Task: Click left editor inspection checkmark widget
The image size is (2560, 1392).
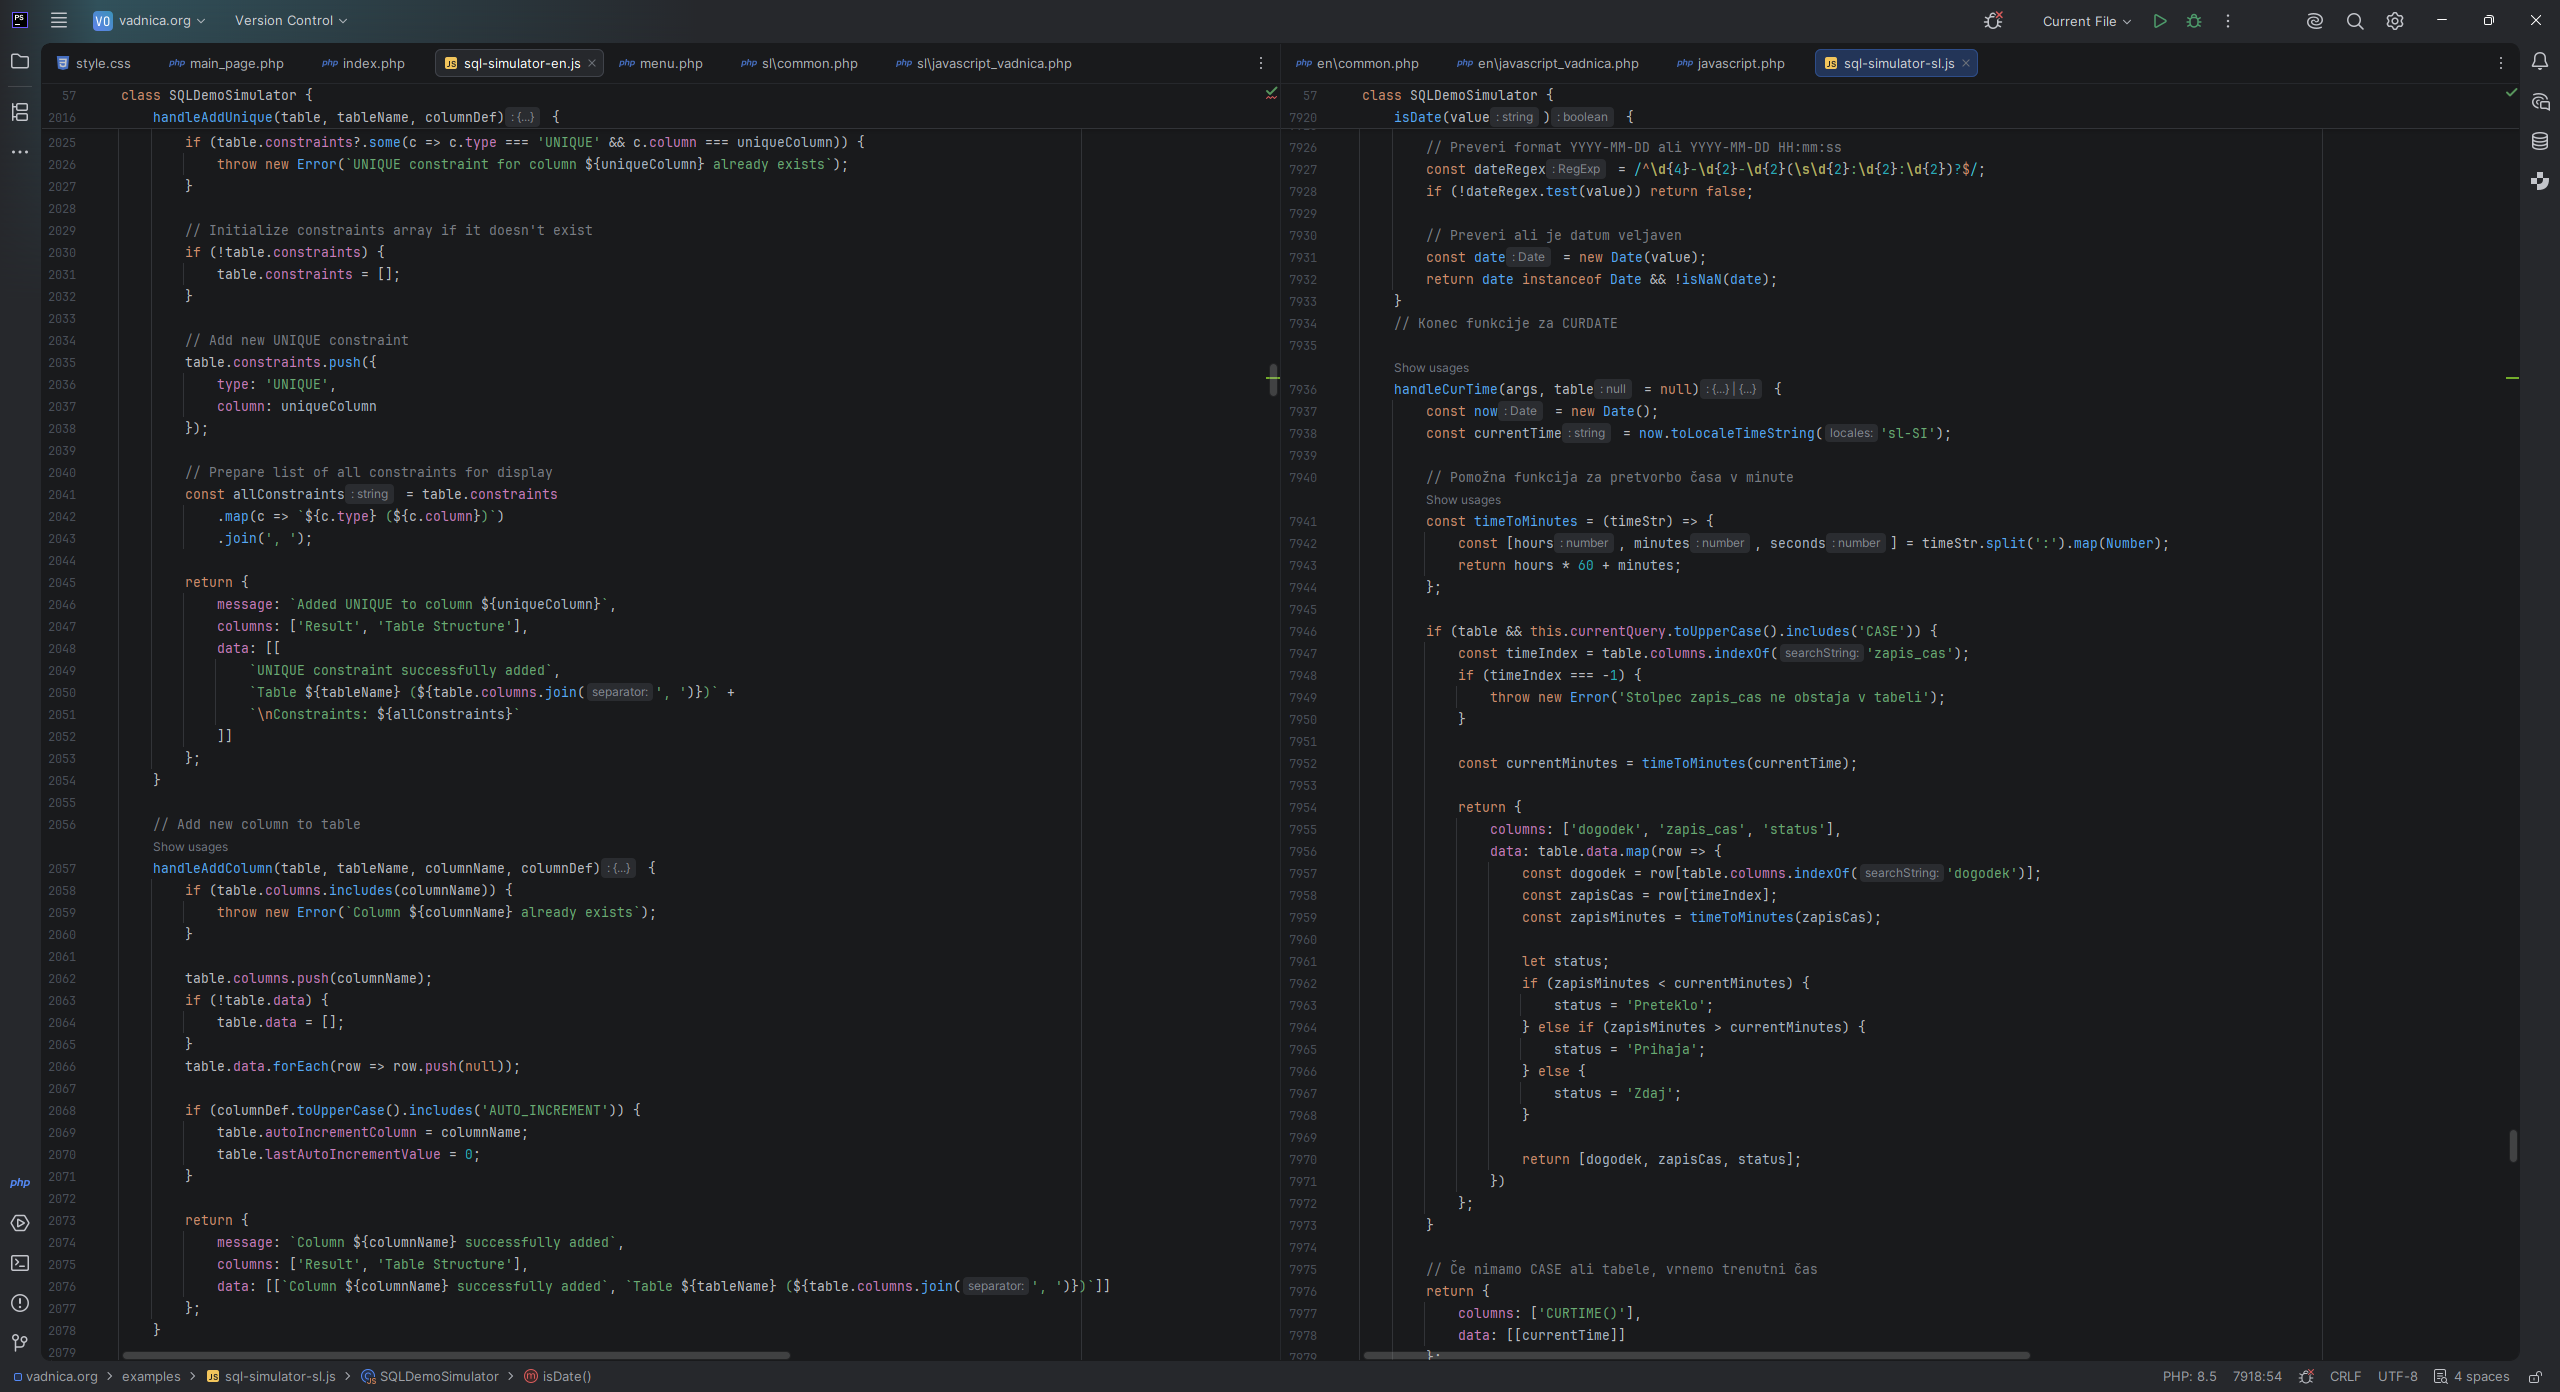Action: [1271, 93]
